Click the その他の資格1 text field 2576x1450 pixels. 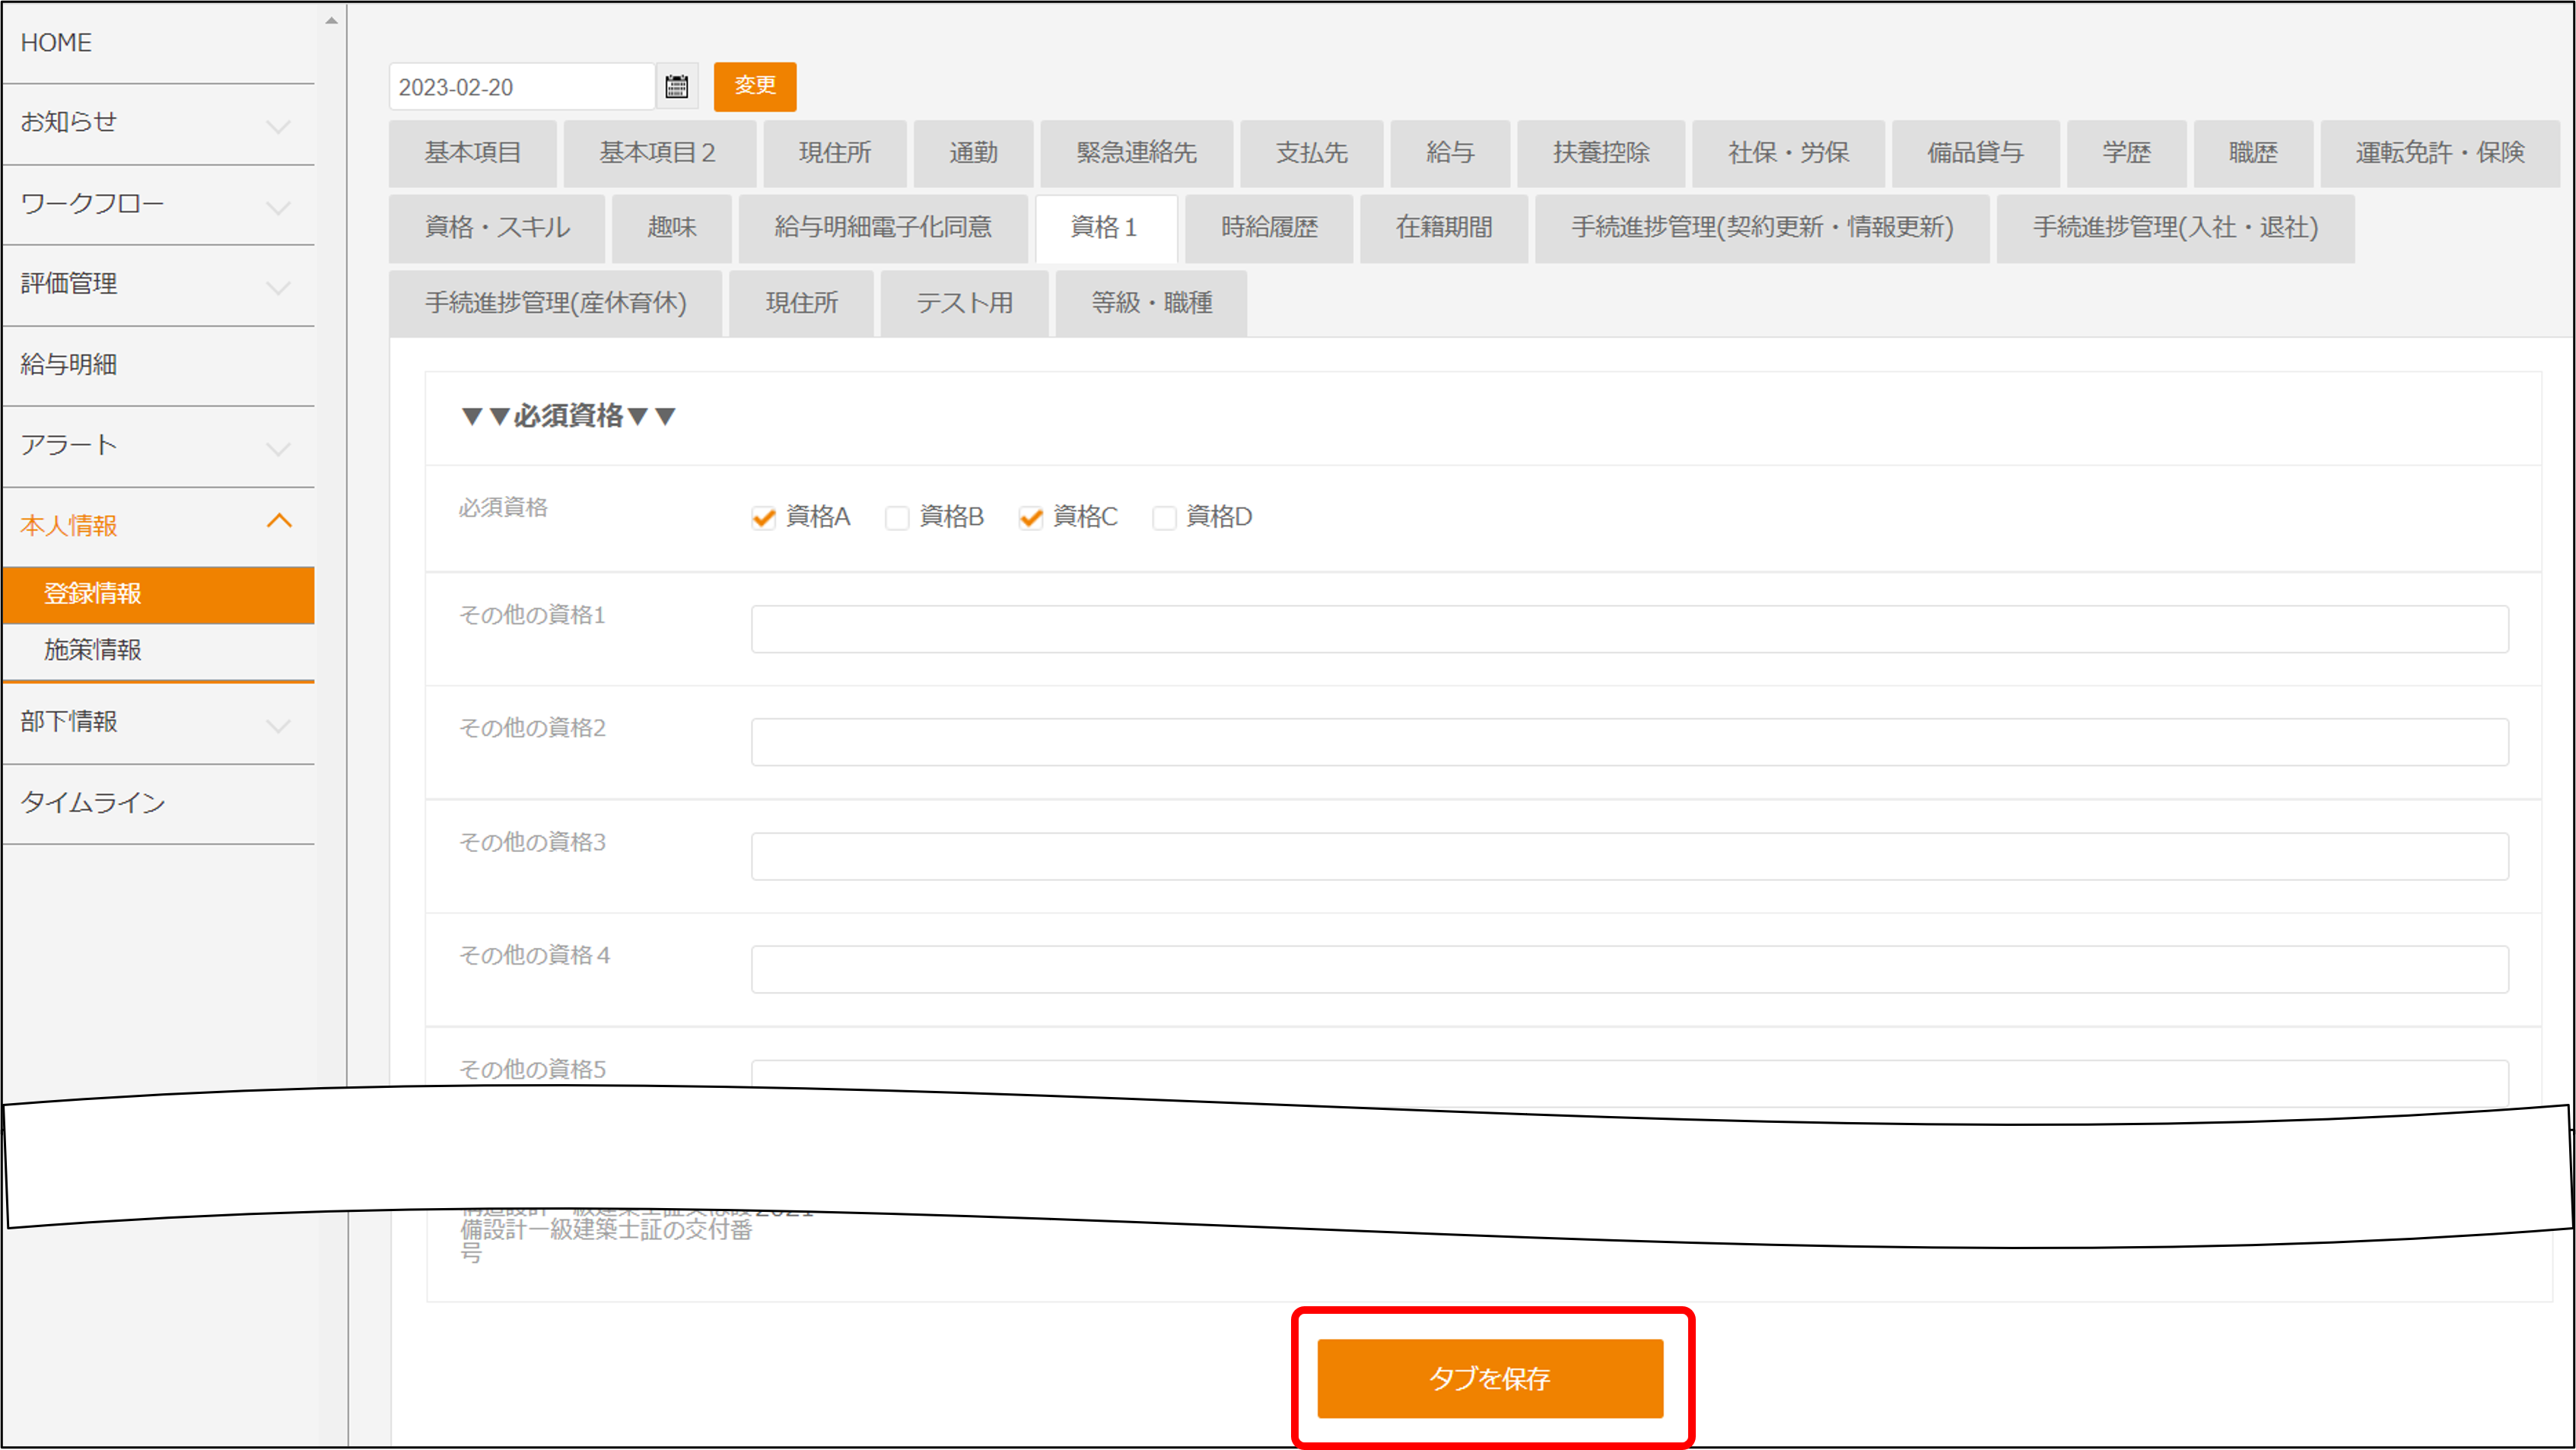click(x=1628, y=629)
